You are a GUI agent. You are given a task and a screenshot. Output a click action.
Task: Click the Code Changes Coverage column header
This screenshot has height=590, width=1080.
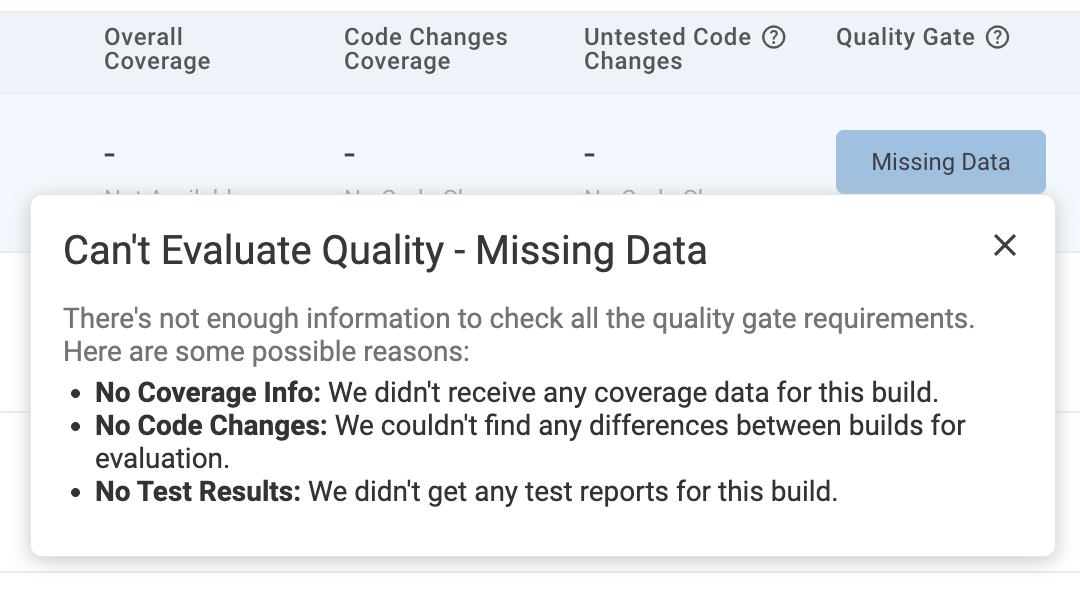425,49
